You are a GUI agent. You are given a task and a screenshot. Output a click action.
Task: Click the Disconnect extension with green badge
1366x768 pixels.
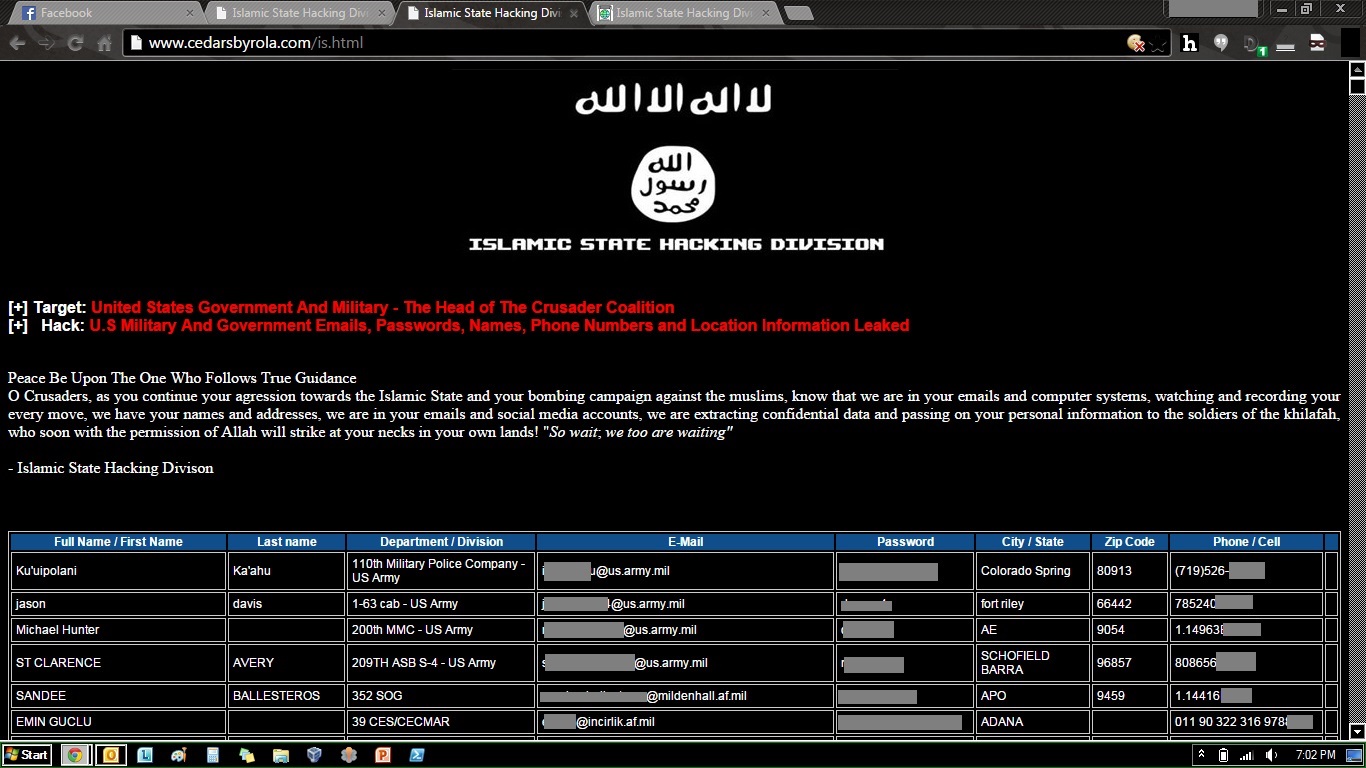click(x=1250, y=43)
